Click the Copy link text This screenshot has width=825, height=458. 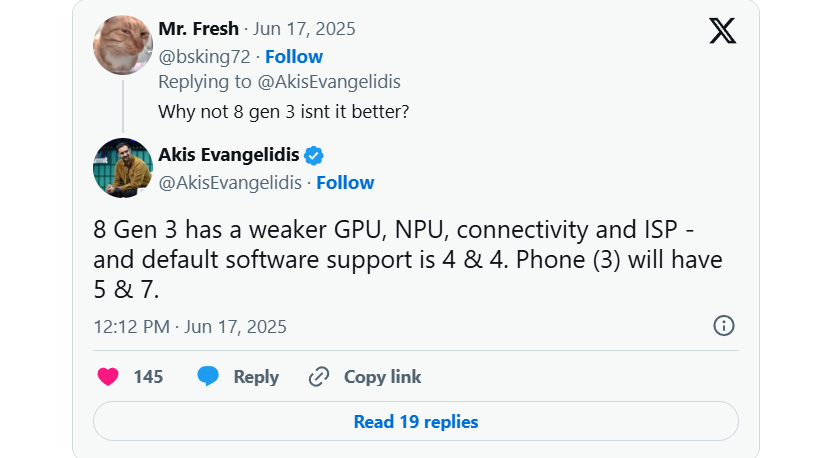click(x=383, y=377)
